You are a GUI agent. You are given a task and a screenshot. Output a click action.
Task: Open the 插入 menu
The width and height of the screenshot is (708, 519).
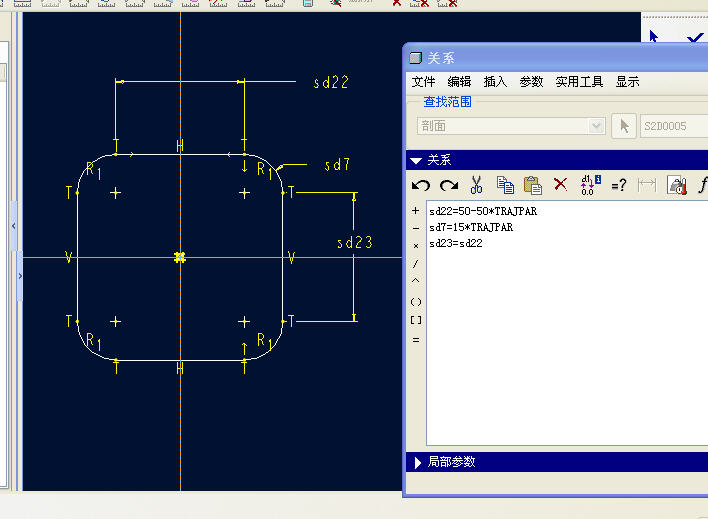coord(495,82)
